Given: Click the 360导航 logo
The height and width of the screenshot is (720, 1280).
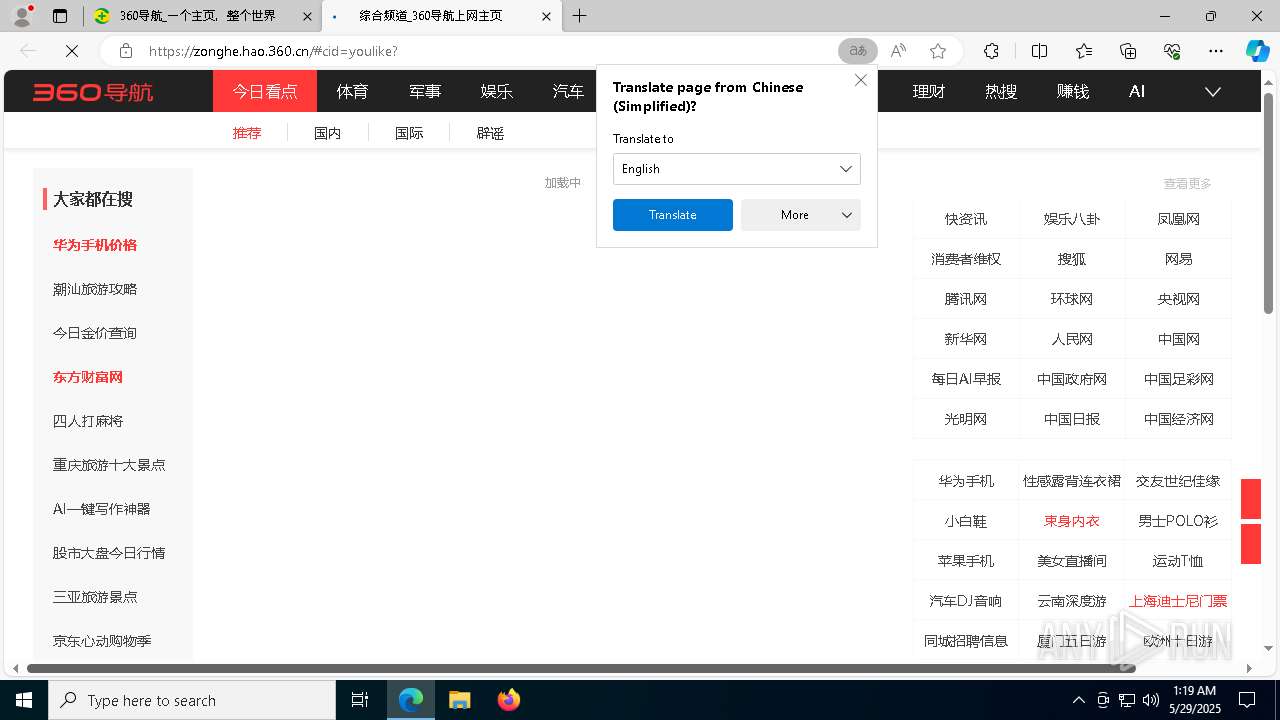Looking at the screenshot, I should (93, 92).
